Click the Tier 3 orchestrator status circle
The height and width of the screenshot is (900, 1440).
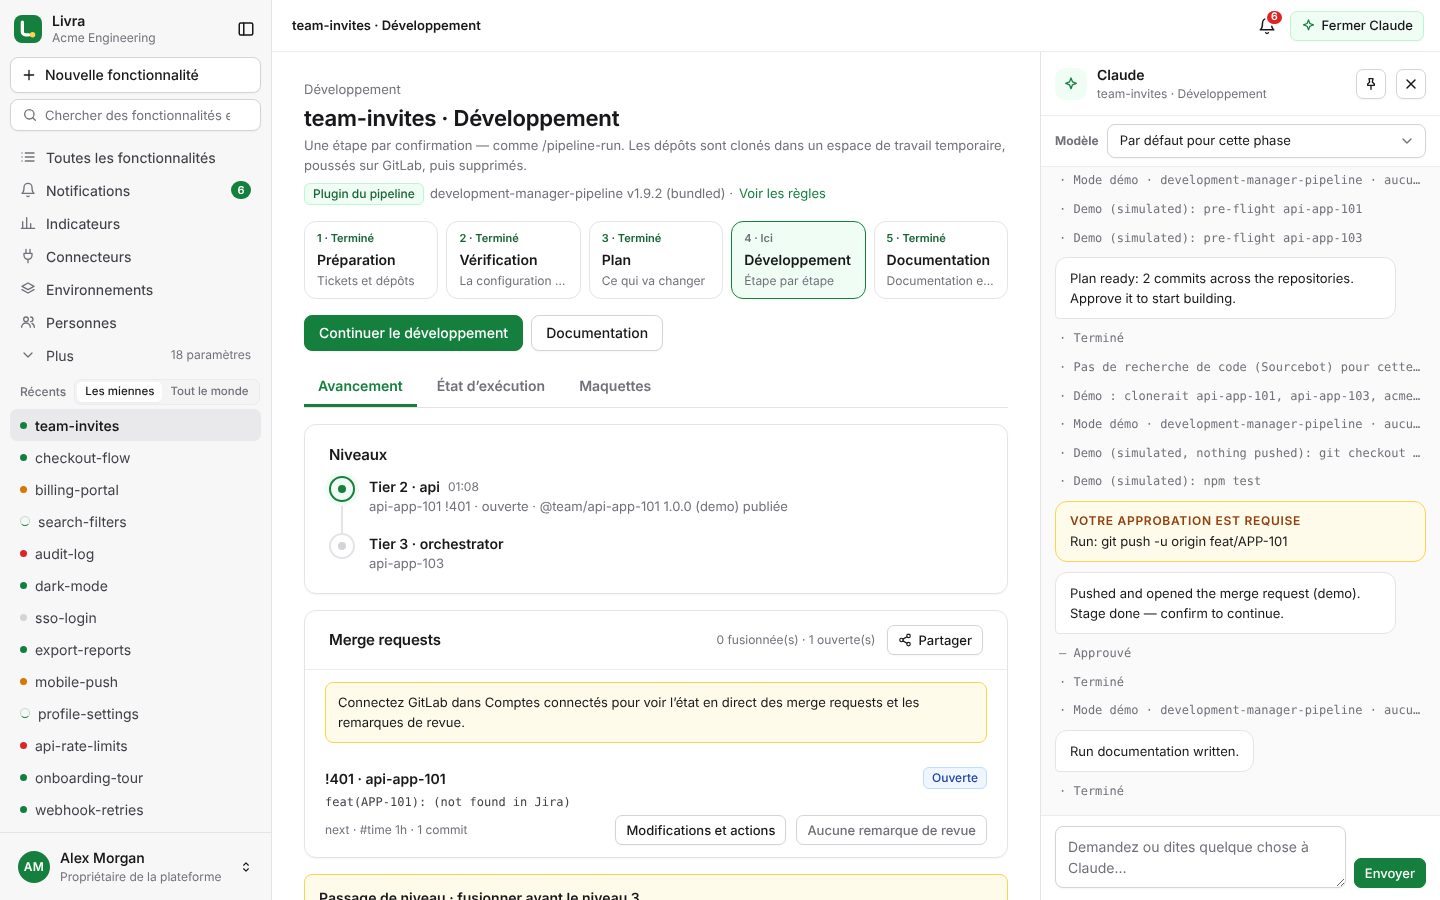click(x=342, y=546)
